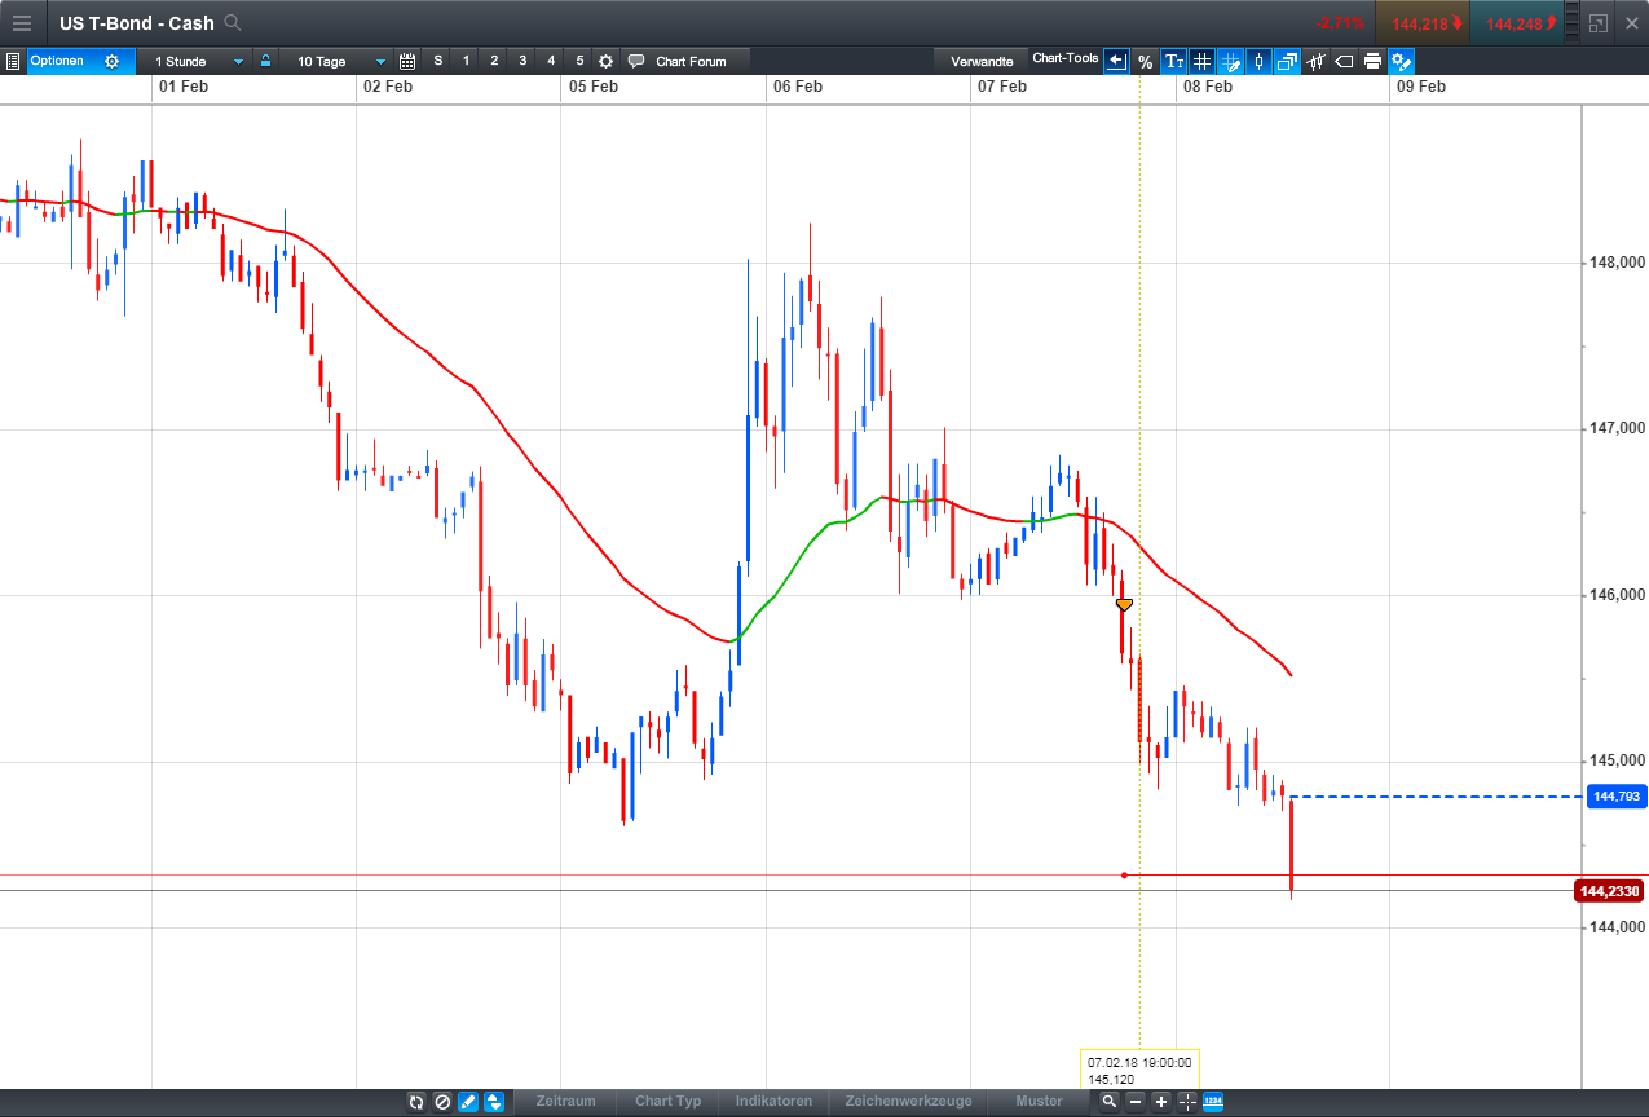1649x1117 pixels.
Task: Toggle the lock icon next to 1 Stunde
Action: click(264, 61)
